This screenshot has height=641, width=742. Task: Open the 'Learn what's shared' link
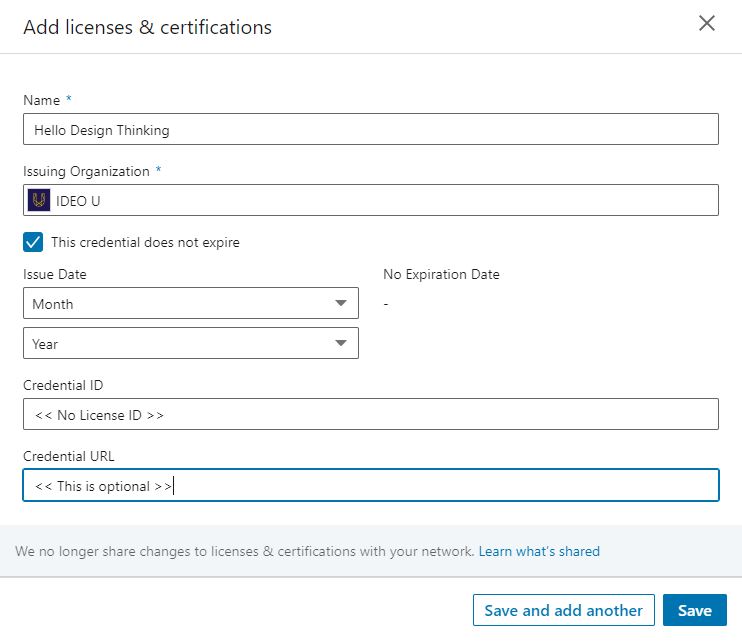point(539,551)
